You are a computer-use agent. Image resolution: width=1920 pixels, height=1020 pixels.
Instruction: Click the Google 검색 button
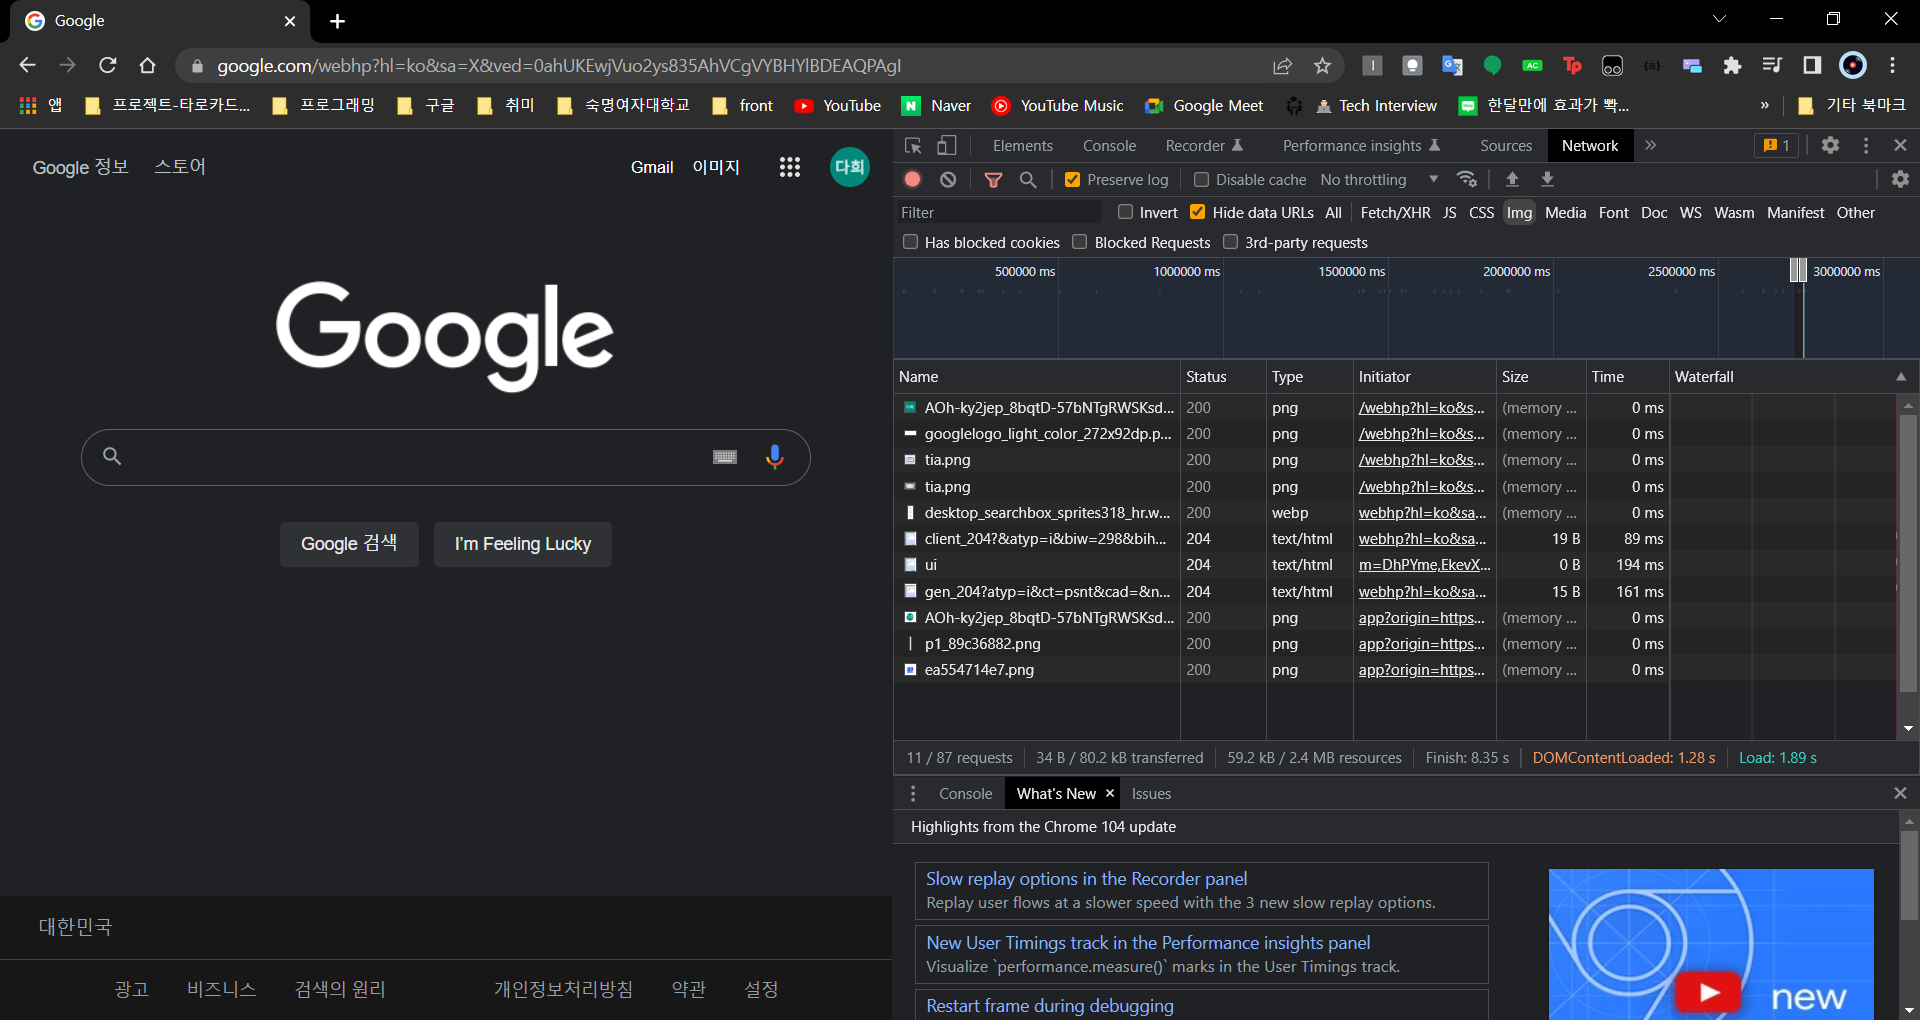pos(349,544)
